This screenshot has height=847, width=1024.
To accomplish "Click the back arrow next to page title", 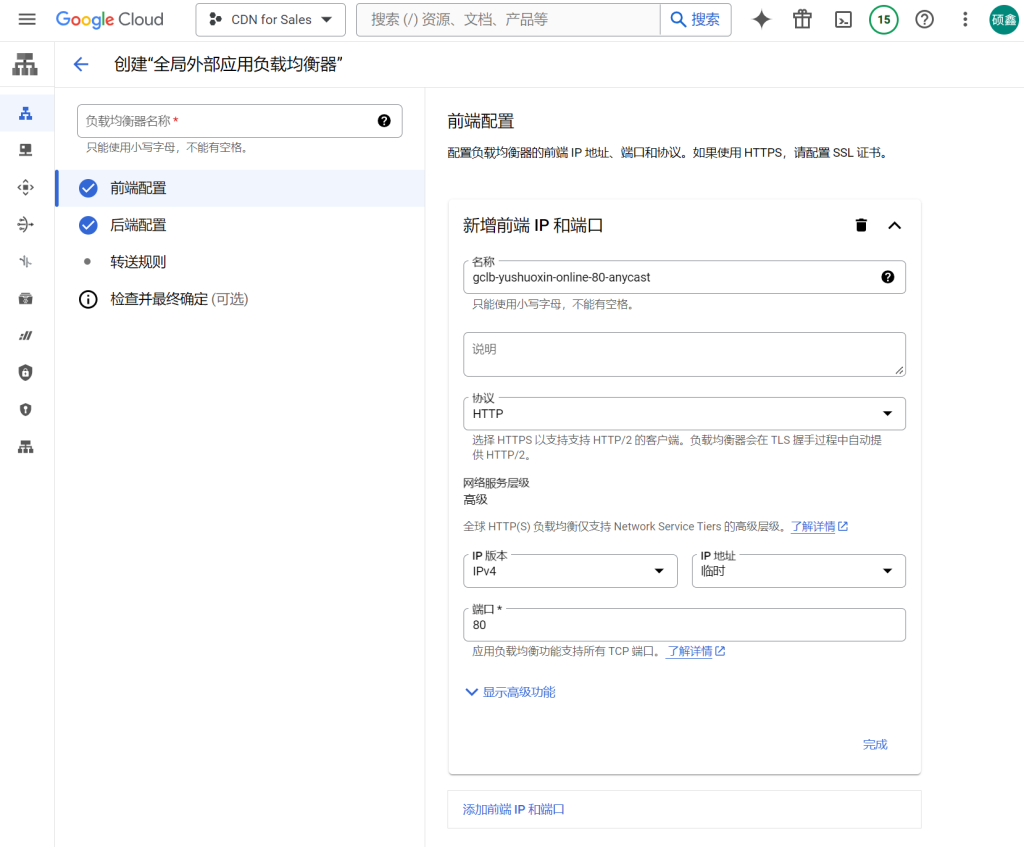I will tap(81, 65).
